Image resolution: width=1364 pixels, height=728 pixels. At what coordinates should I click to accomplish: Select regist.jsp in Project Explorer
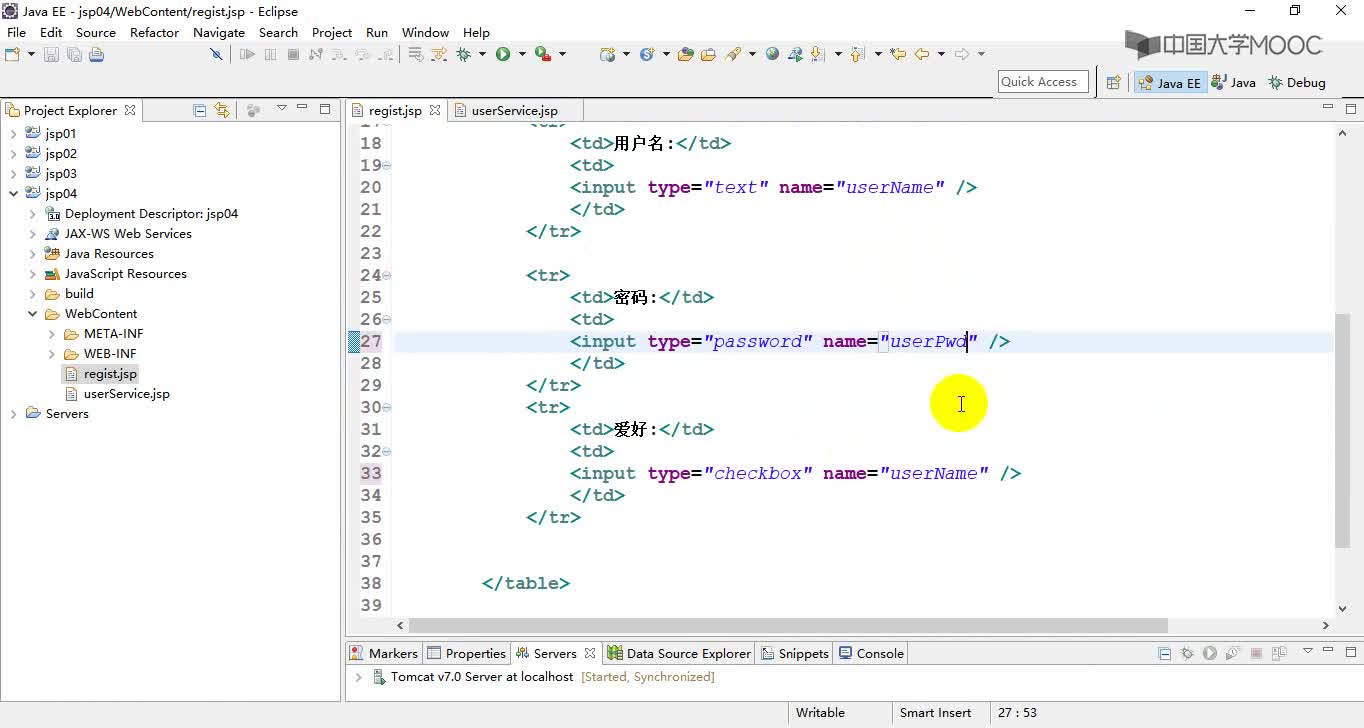100,373
